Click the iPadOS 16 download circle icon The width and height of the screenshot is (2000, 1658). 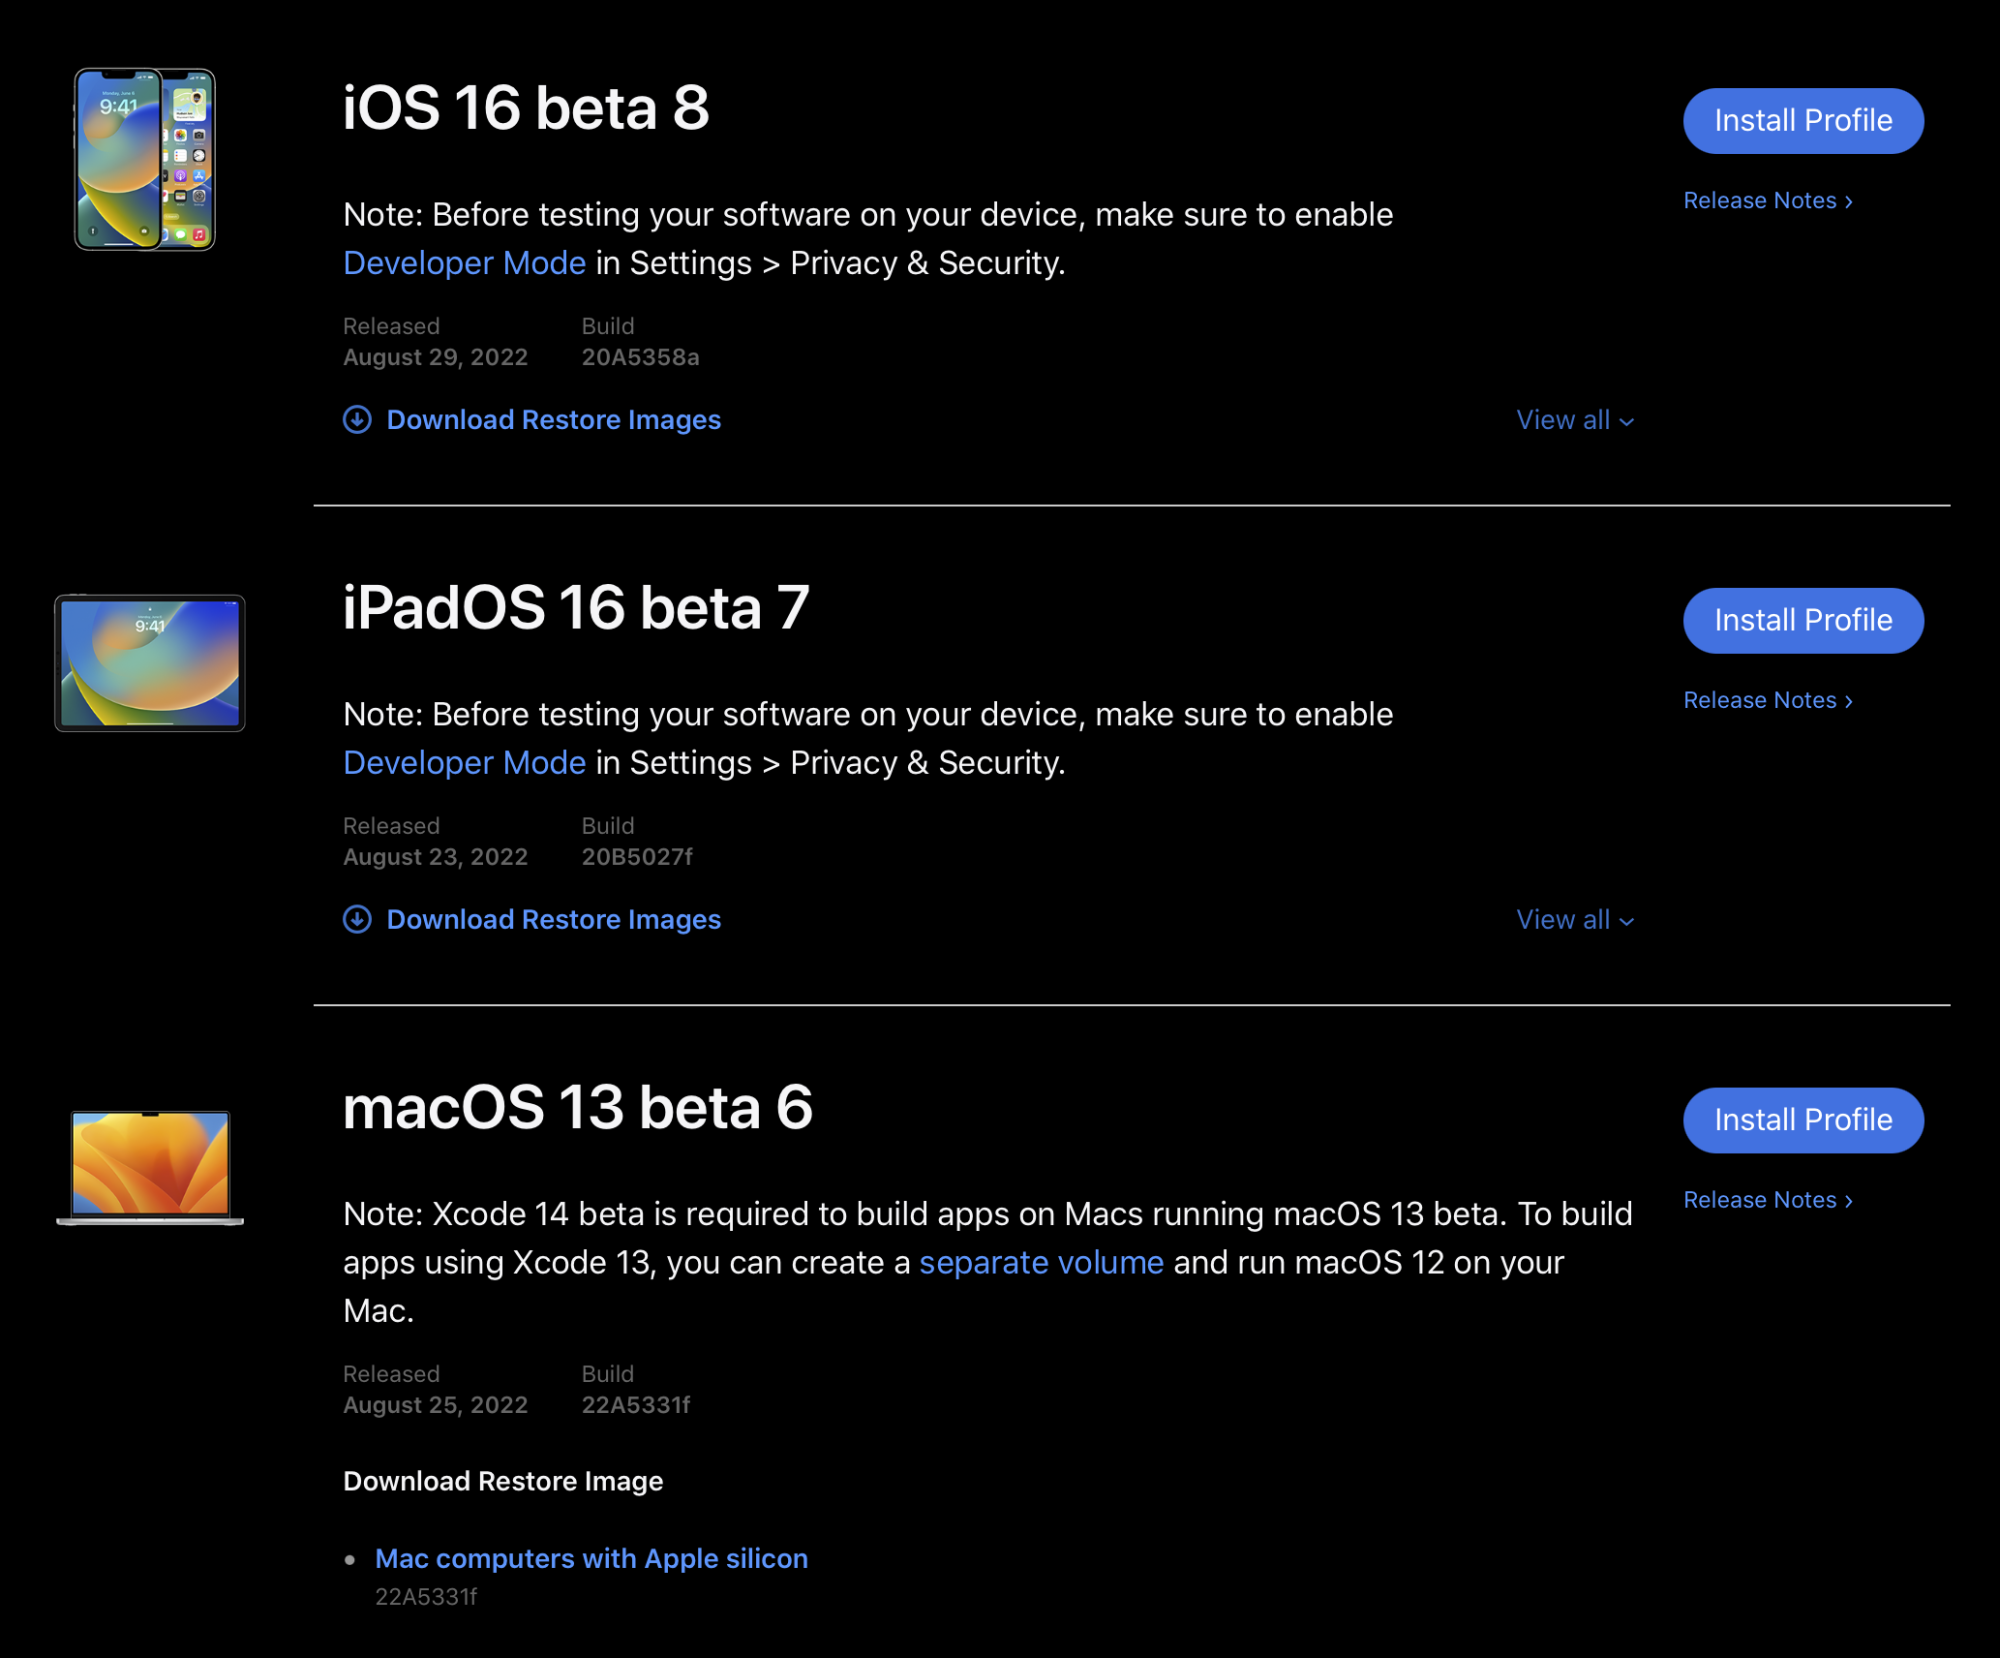[357, 919]
